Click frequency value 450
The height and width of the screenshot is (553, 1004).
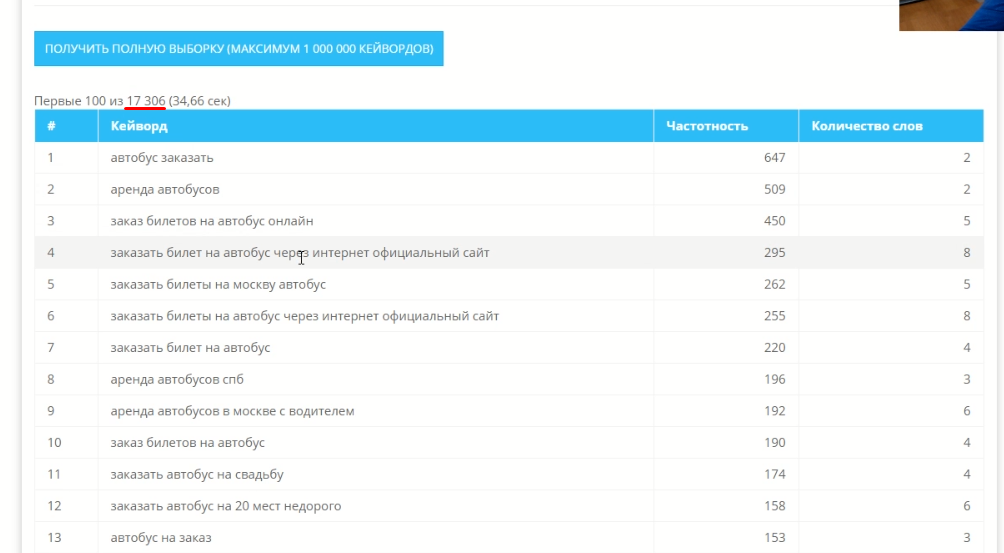(774, 221)
